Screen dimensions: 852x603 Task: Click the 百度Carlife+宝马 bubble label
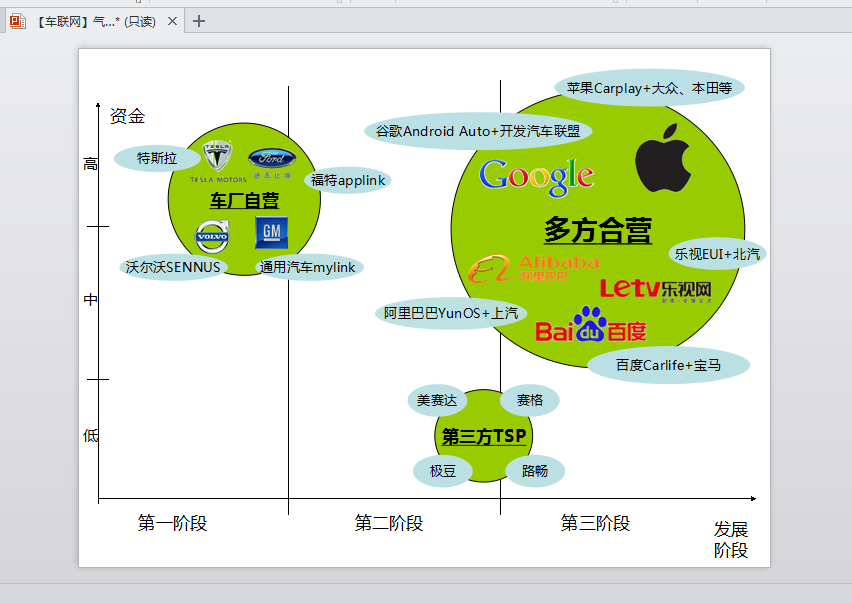point(668,365)
